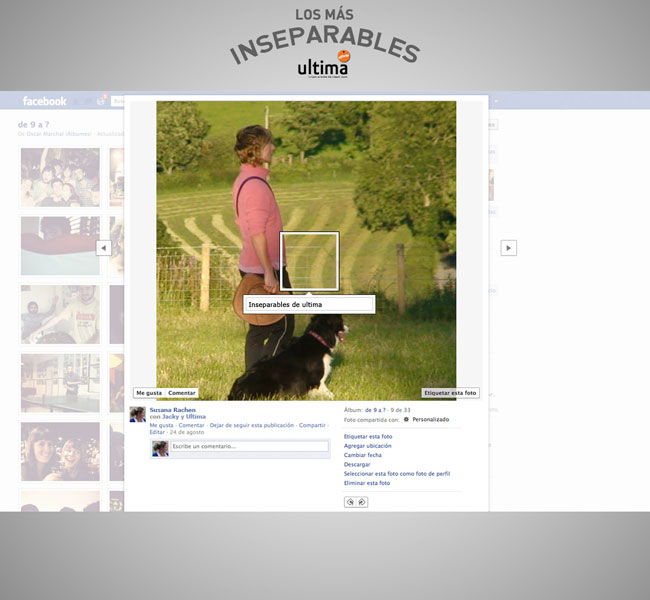Go to the previous photo with left arrow
650x600 pixels.
(103, 248)
